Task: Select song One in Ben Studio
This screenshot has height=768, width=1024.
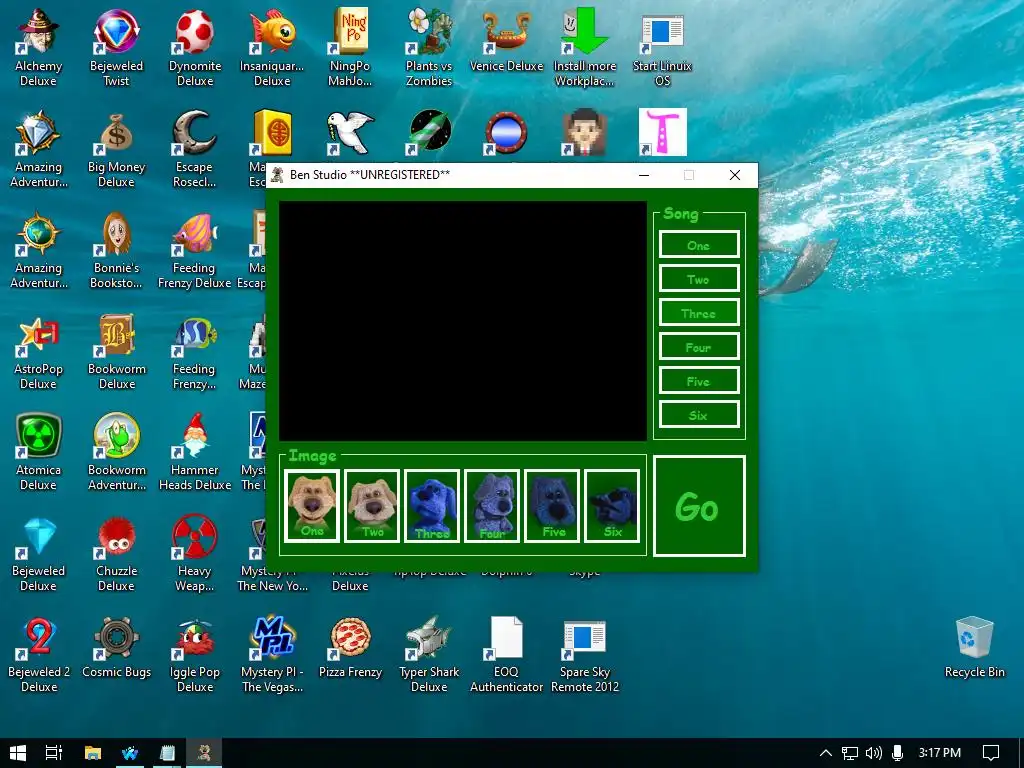Action: tap(699, 245)
